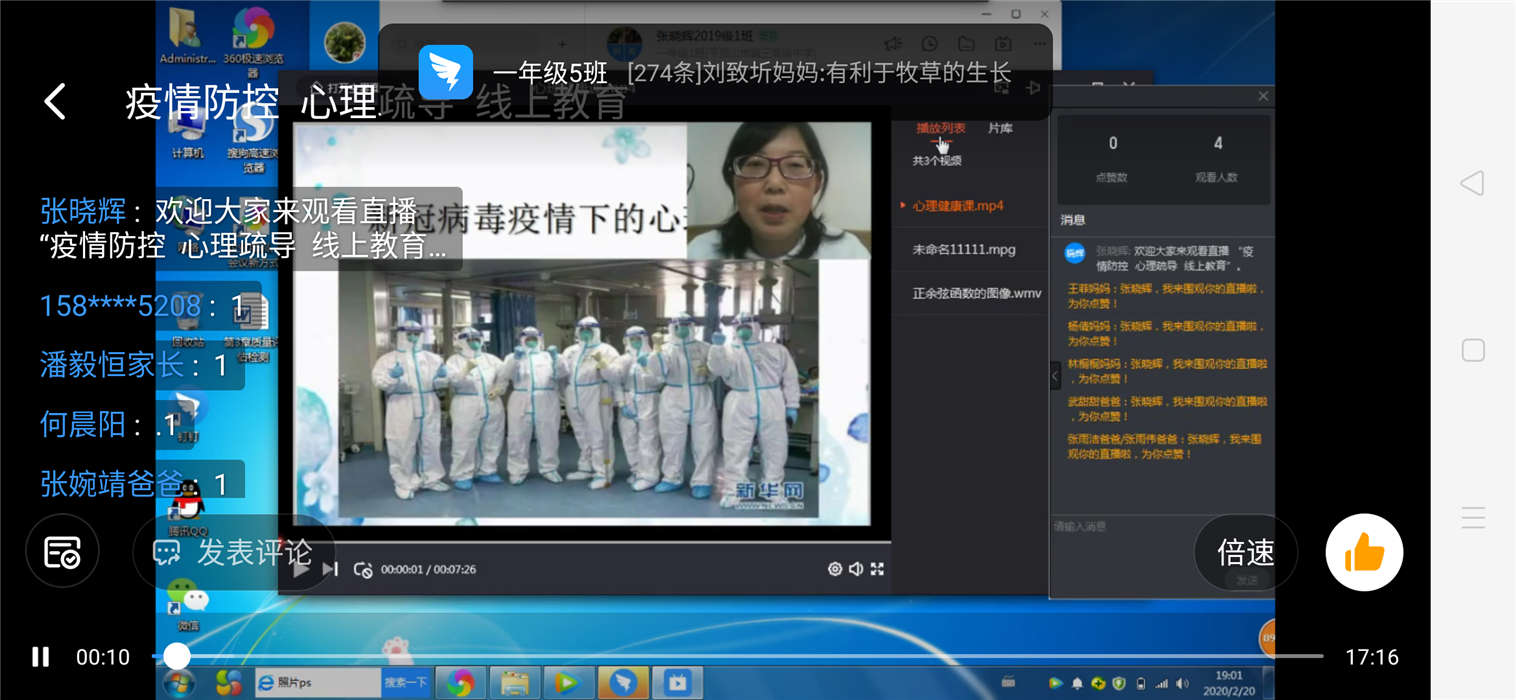The image size is (1516, 700).
Task: Open the DingTalk notification from 一年级5班
Action: click(x=715, y=72)
